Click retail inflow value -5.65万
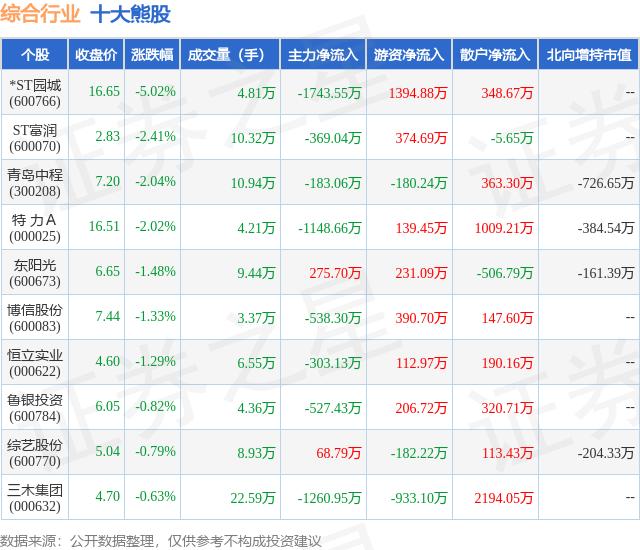 pos(512,138)
